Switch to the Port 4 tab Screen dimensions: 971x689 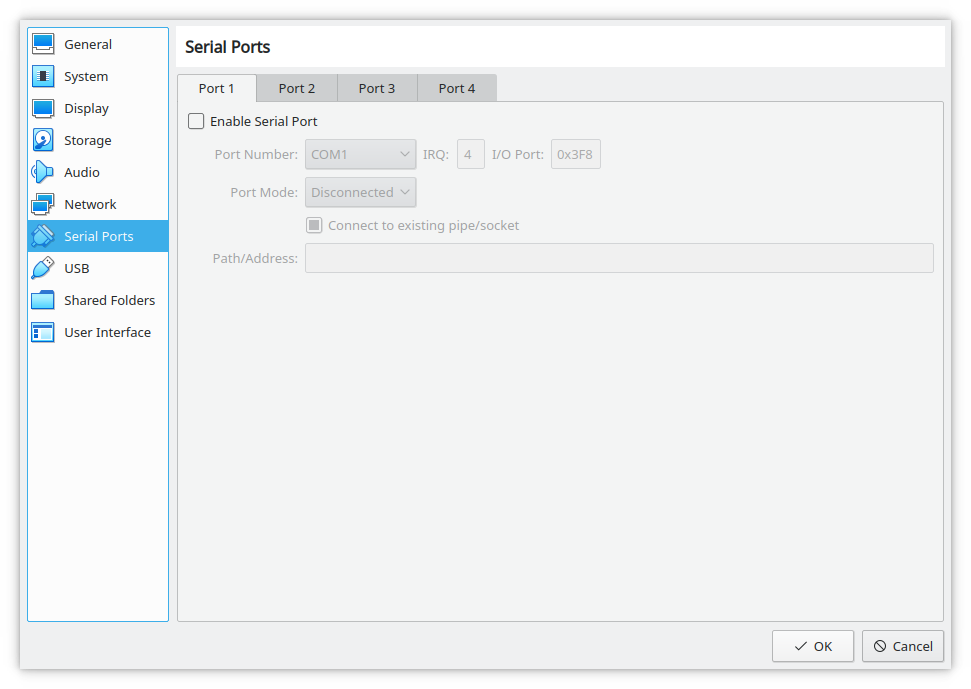coord(457,89)
